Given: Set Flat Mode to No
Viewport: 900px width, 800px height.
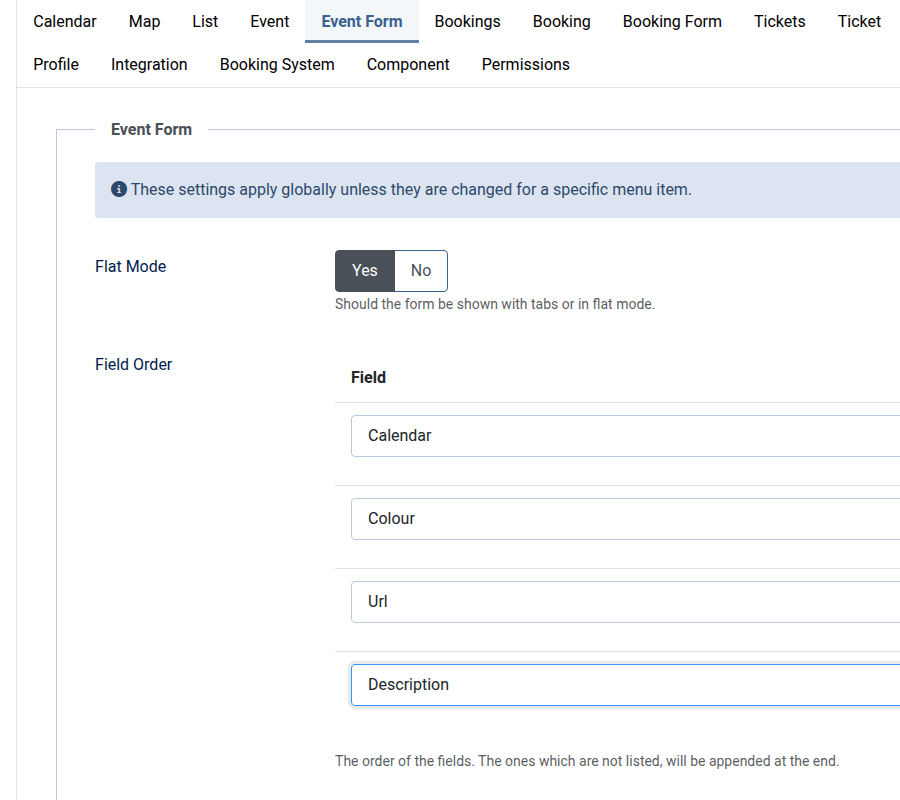Looking at the screenshot, I should pyautogui.click(x=421, y=271).
